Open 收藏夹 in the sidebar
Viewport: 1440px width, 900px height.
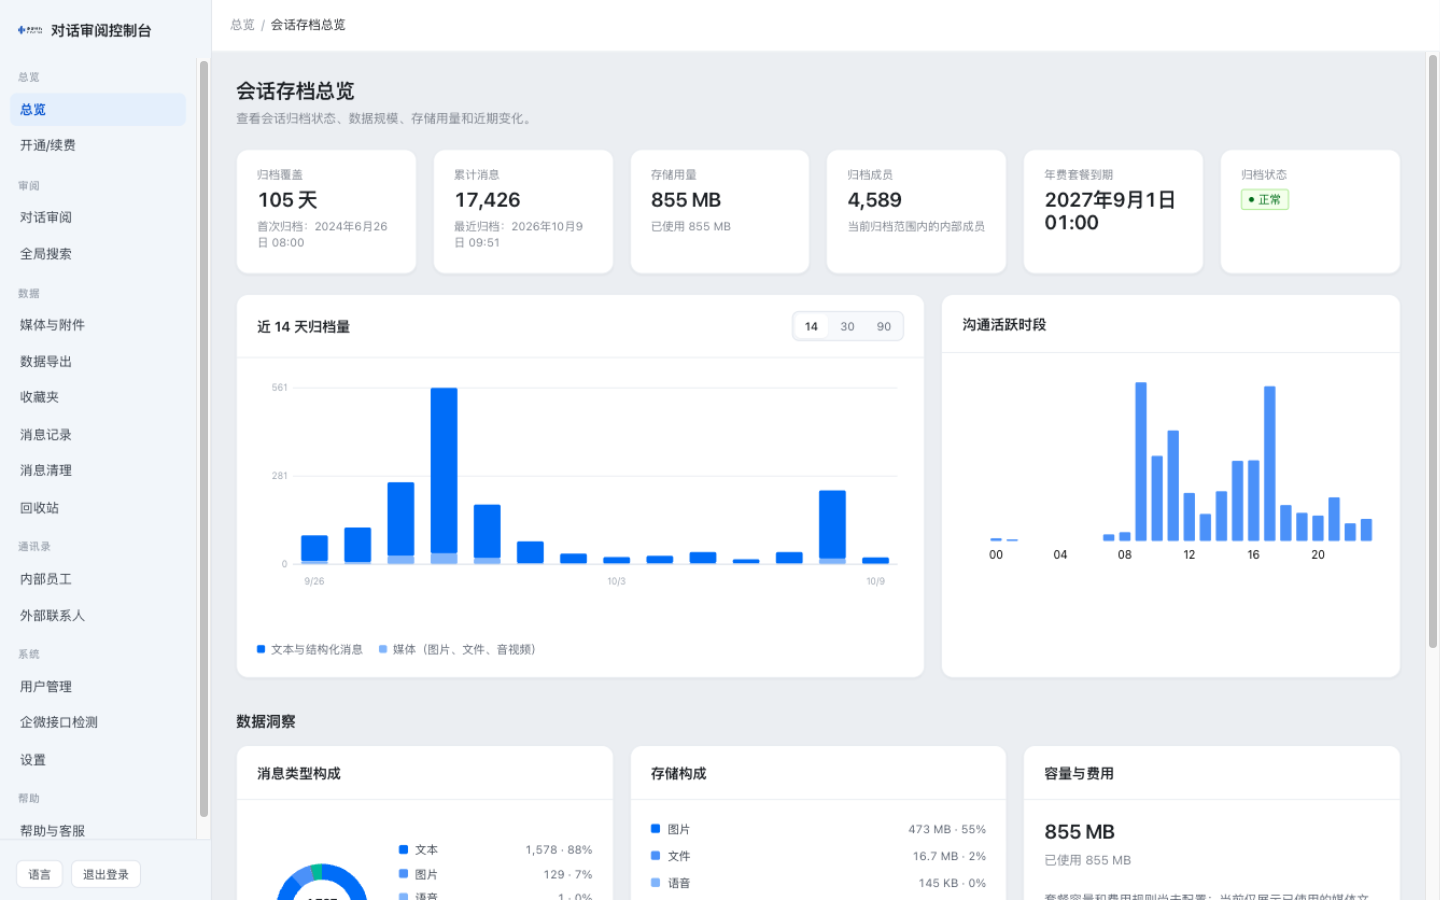pos(98,397)
